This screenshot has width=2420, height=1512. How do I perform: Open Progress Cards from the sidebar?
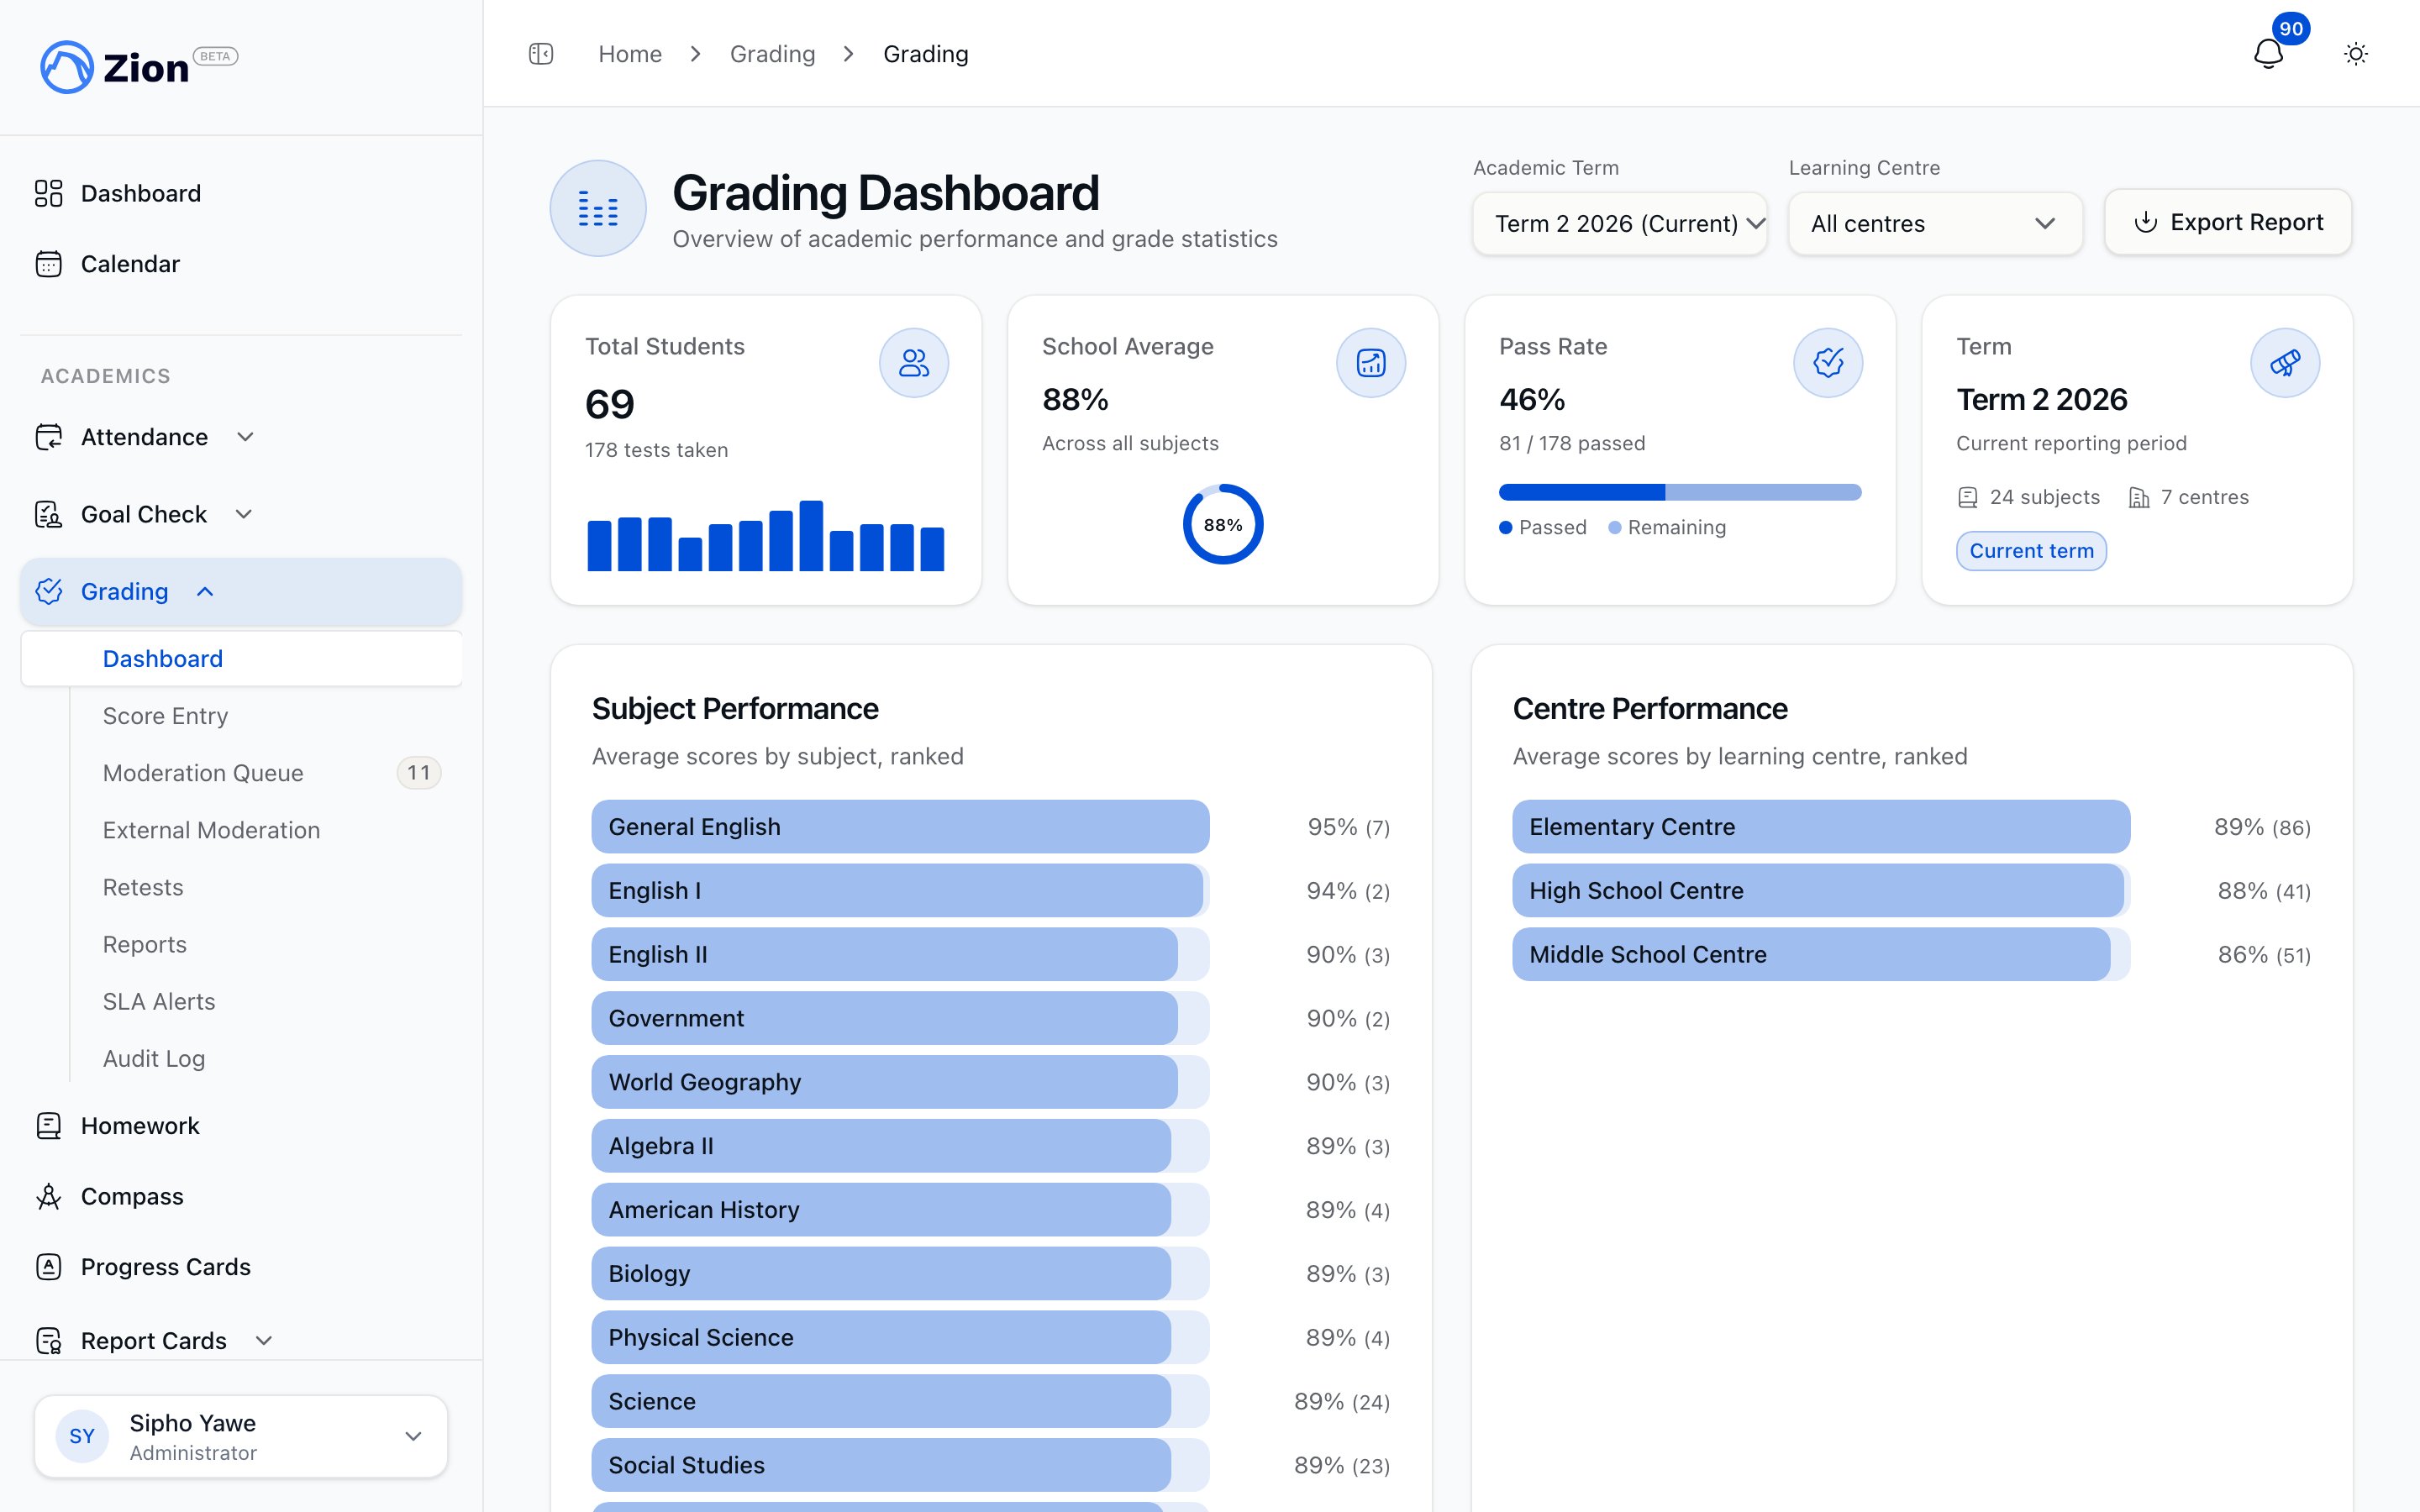[x=166, y=1267]
